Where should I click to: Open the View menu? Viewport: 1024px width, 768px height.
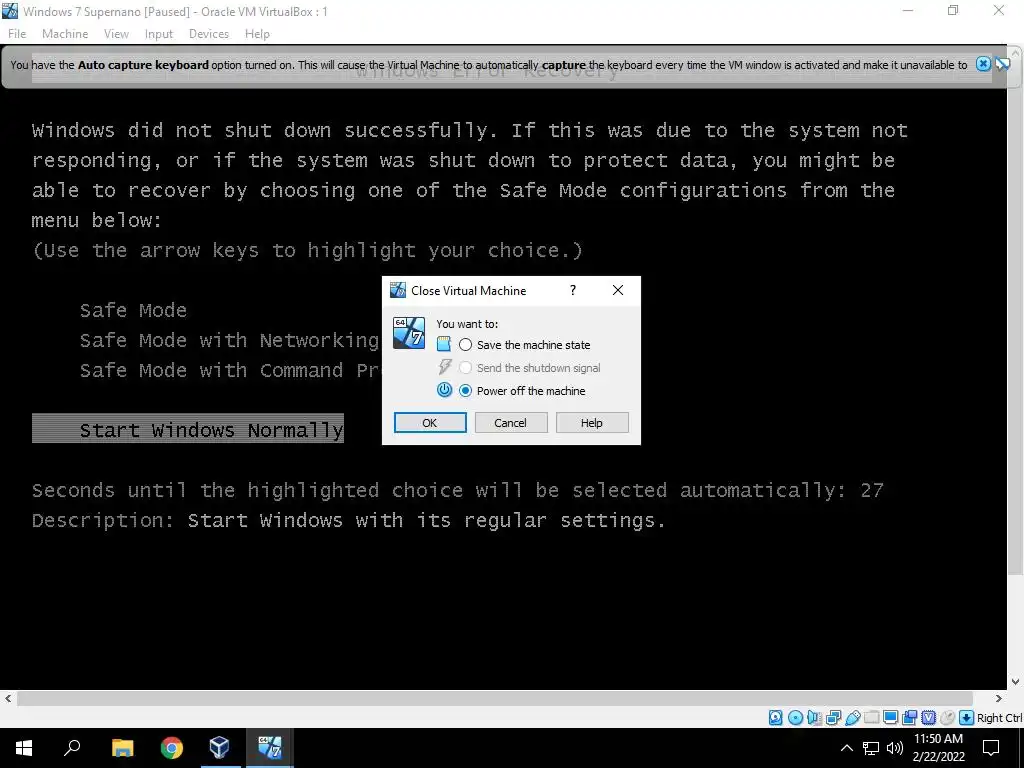point(116,33)
